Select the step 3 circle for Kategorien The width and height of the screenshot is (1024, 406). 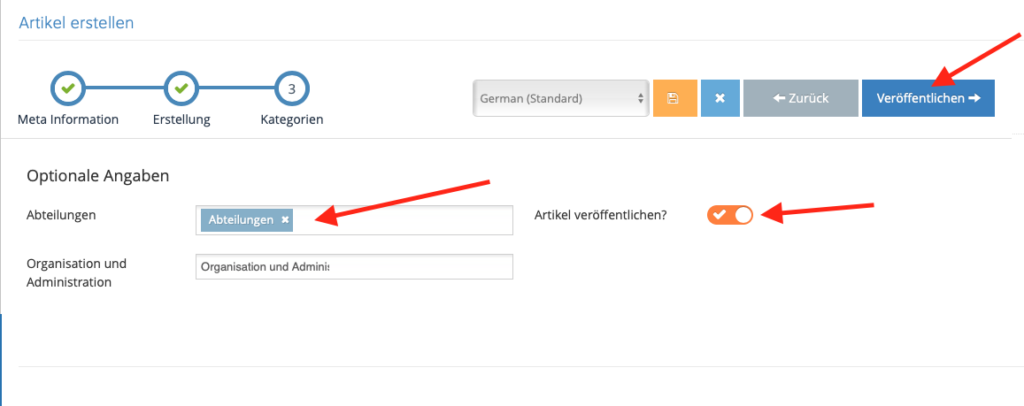pos(292,89)
